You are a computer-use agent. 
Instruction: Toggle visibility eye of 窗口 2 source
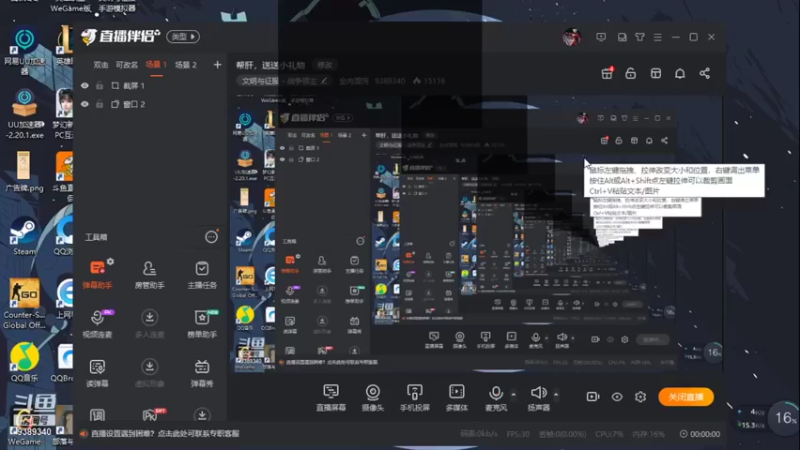85,104
